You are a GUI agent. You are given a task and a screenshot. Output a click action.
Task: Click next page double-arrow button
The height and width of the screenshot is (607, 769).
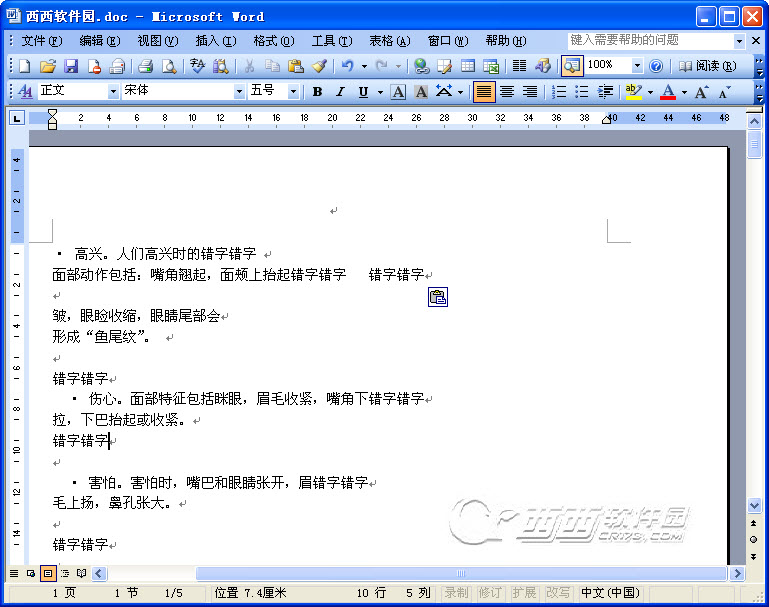click(754, 557)
